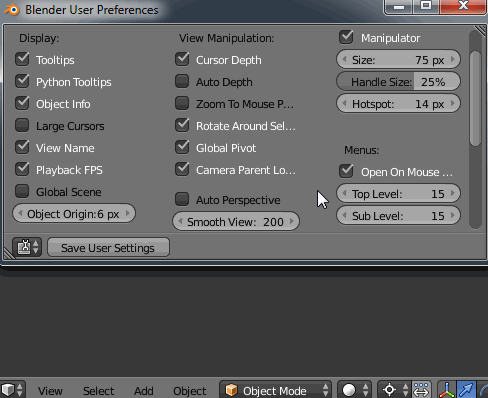Screen dimensions: 488x398
Task: Increase Object Origin size with right arrow
Action: (x=128, y=213)
